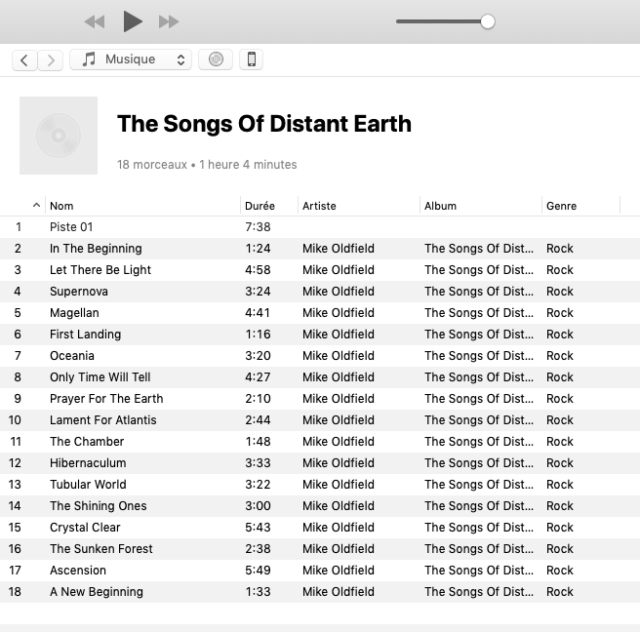Click the 18 morceaux summary text
Image resolution: width=640 pixels, height=632 pixels.
[207, 165]
